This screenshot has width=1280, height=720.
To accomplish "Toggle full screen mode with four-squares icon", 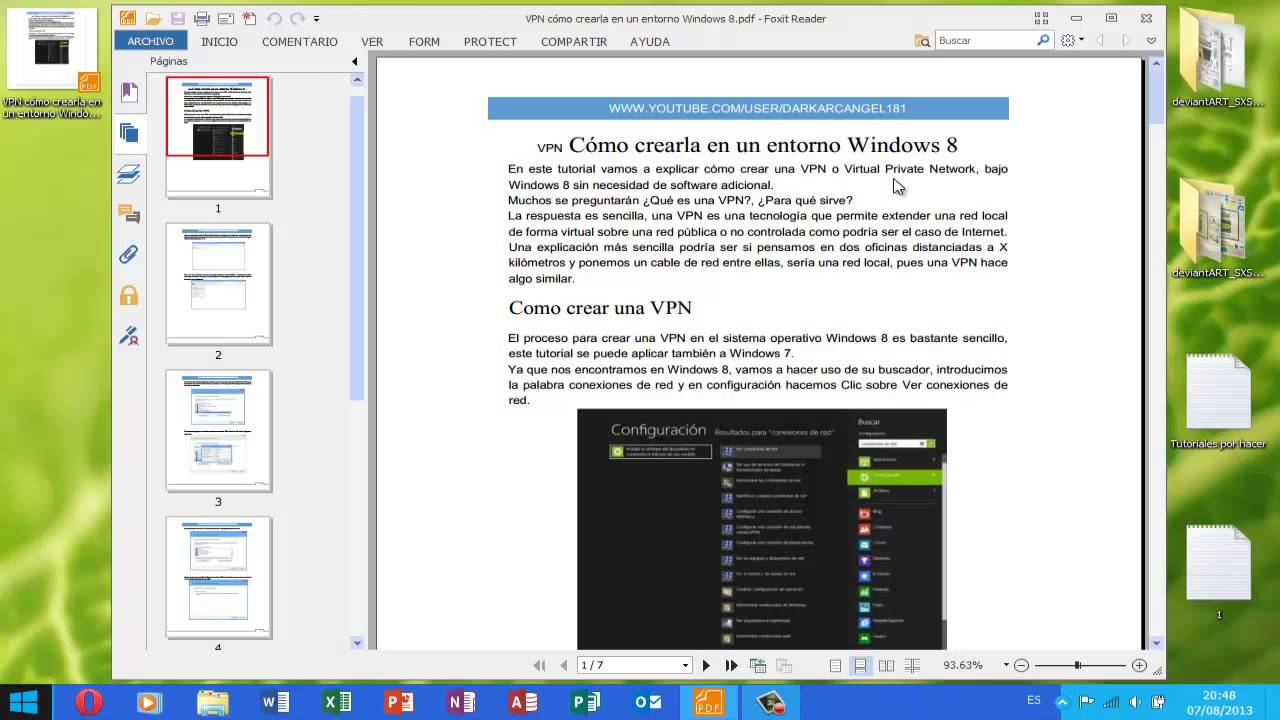I will point(1041,18).
